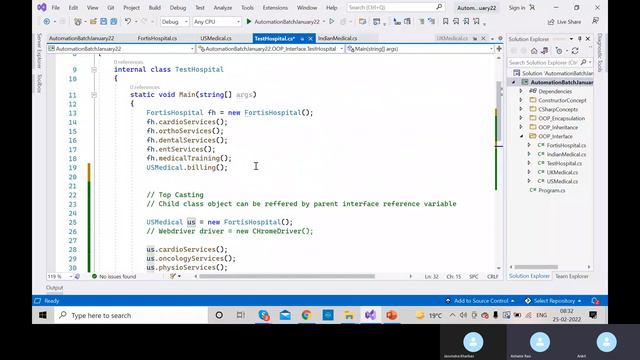Image resolution: width=640 pixels, height=360 pixels.
Task: Switch to the FortisHospital.cs tab
Action: (157, 38)
